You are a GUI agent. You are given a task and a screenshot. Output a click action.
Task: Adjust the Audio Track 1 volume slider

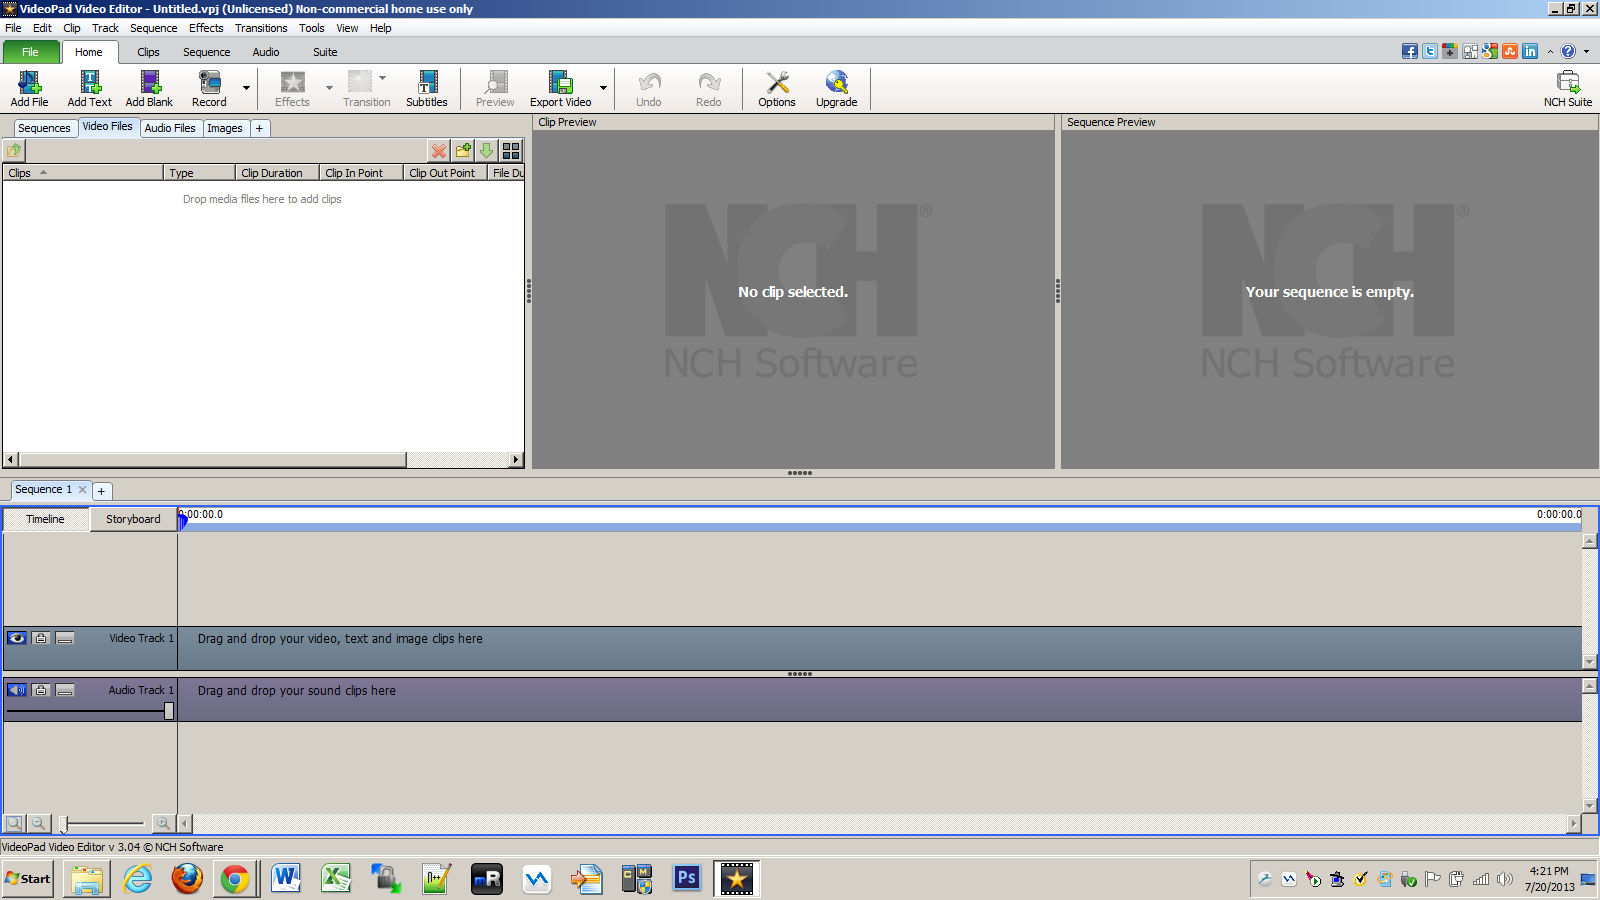(168, 711)
